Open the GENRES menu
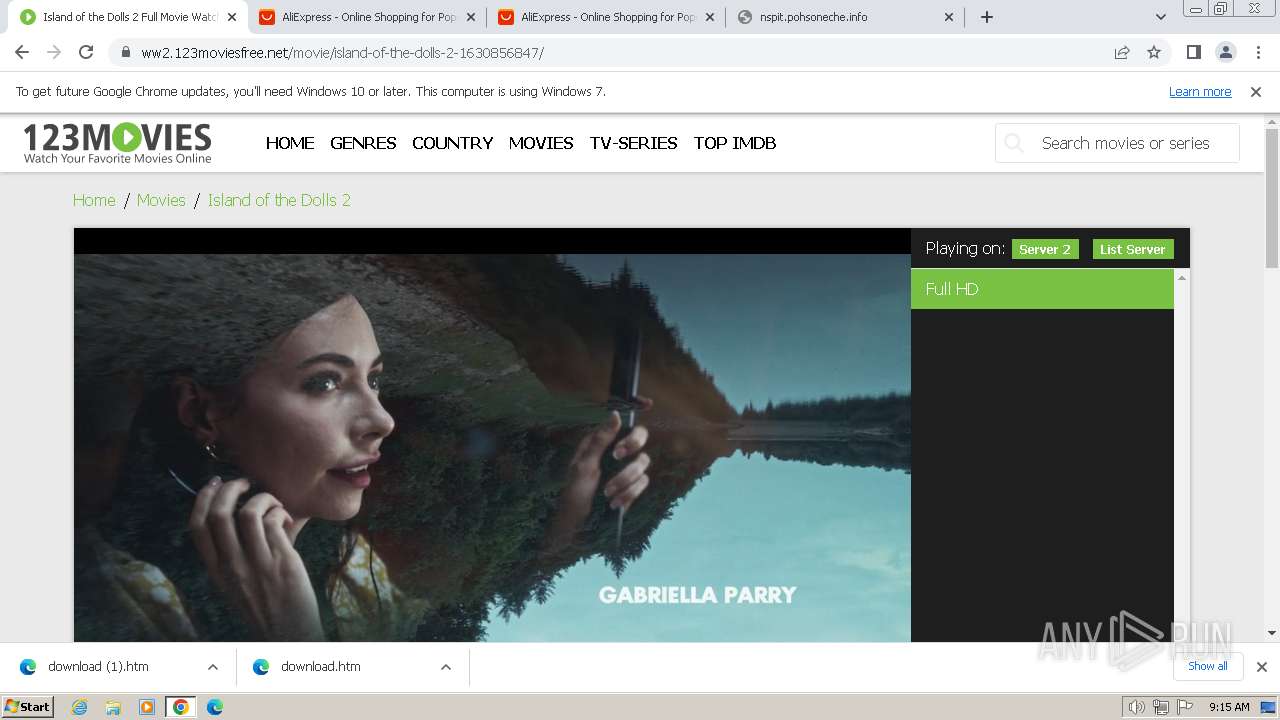Screen dimensions: 1280x720 tap(363, 143)
